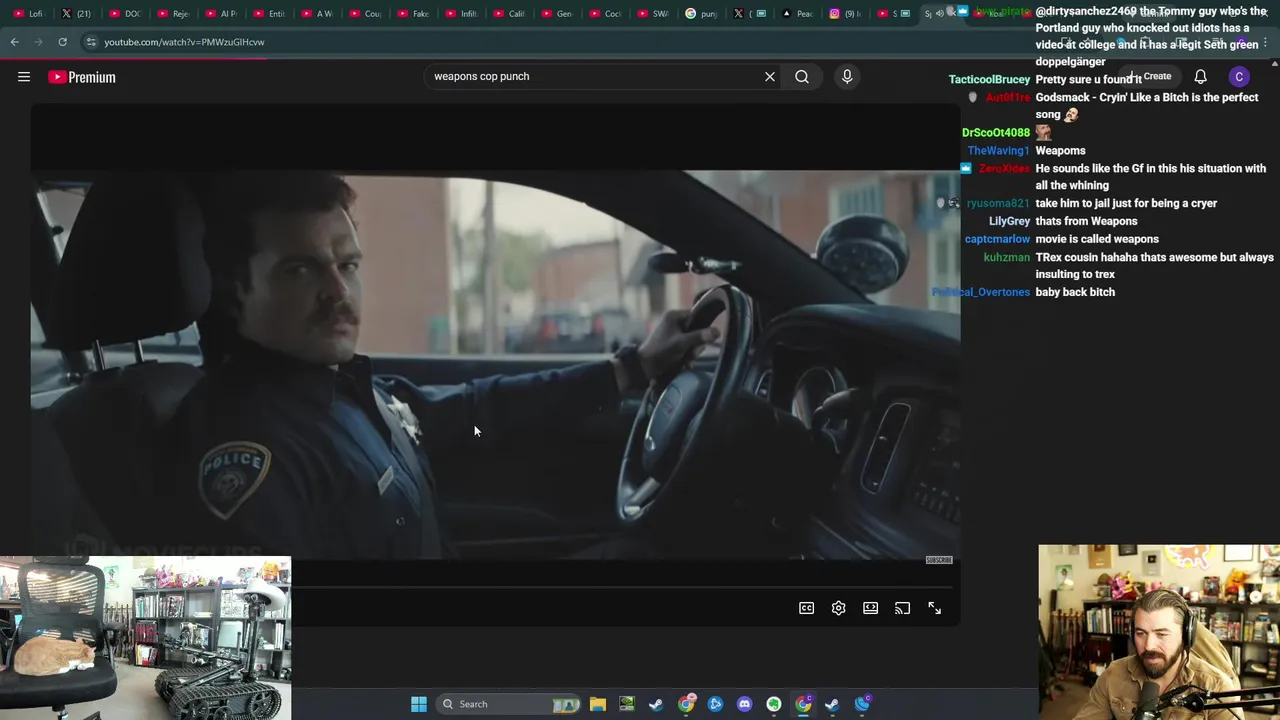
Task: Clear the search box with the X
Action: (x=770, y=76)
